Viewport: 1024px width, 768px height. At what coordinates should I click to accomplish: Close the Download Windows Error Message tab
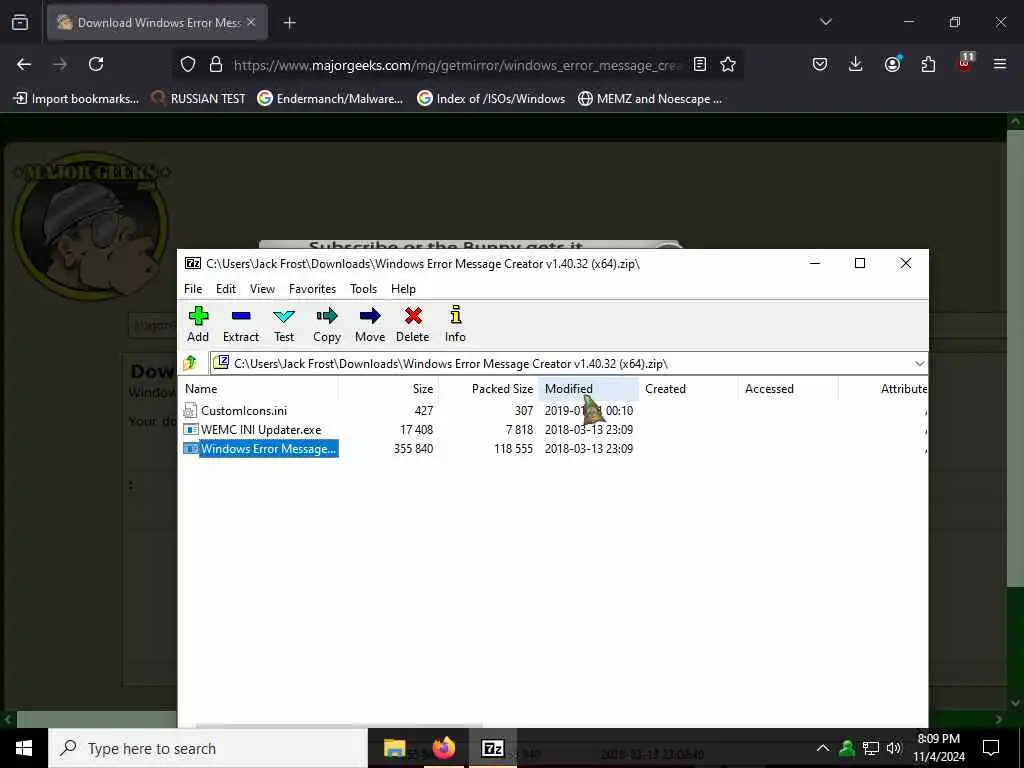pyautogui.click(x=251, y=22)
